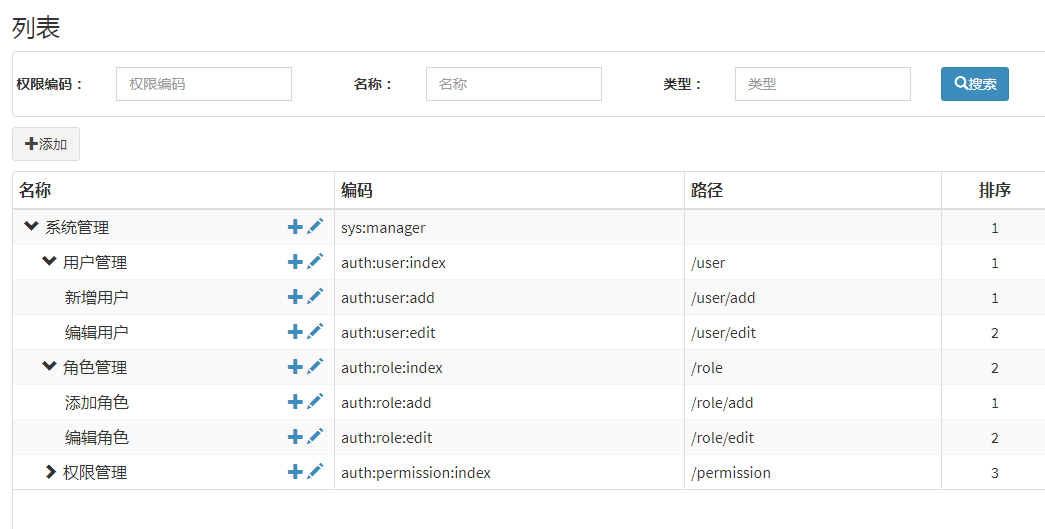Select the 权限管理 row name
The width and height of the screenshot is (1045, 529).
click(x=95, y=472)
